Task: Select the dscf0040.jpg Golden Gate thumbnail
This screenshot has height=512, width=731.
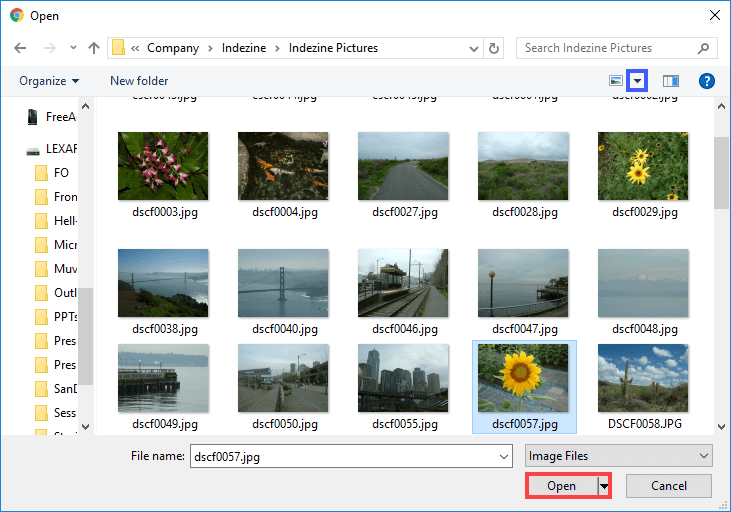Action: coord(283,283)
